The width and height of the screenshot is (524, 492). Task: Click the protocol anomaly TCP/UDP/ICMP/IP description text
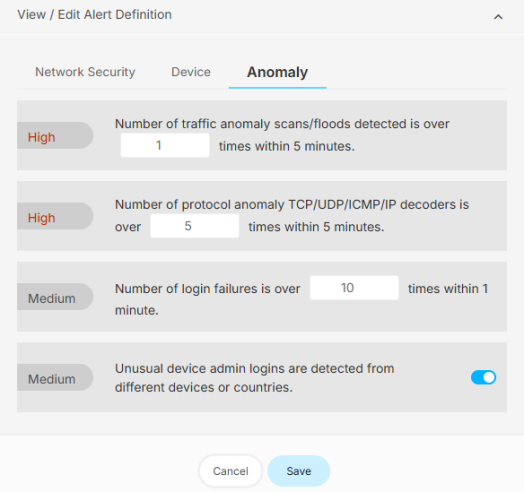click(x=292, y=204)
